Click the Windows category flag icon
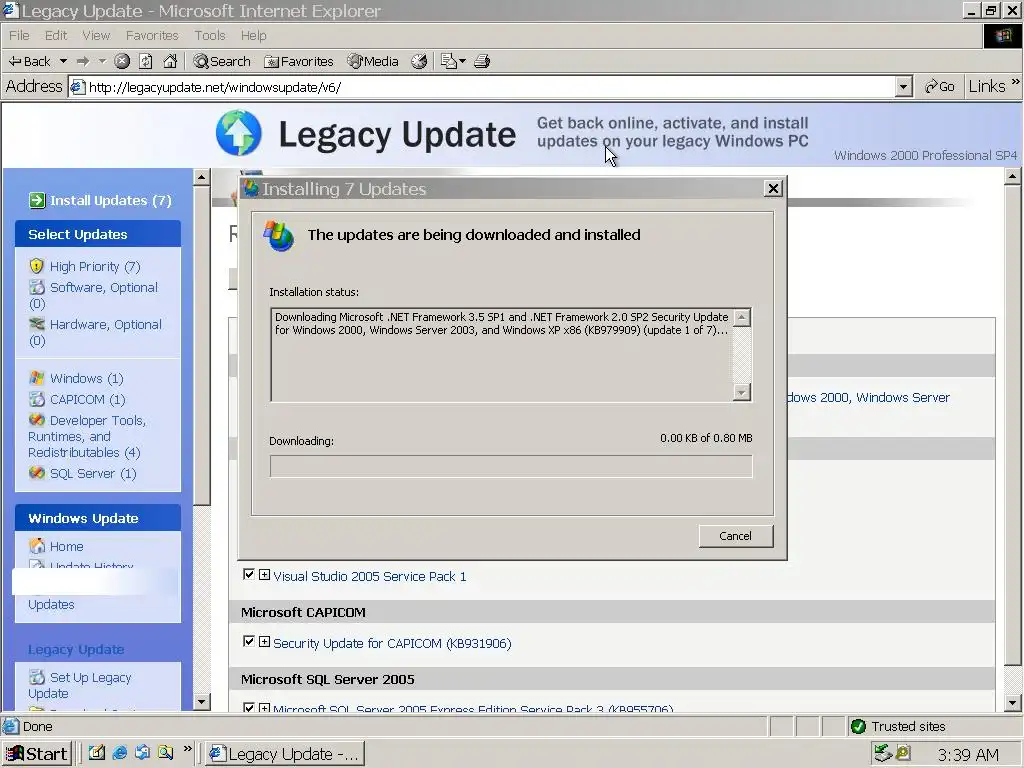The width and height of the screenshot is (1024, 768). (37, 377)
